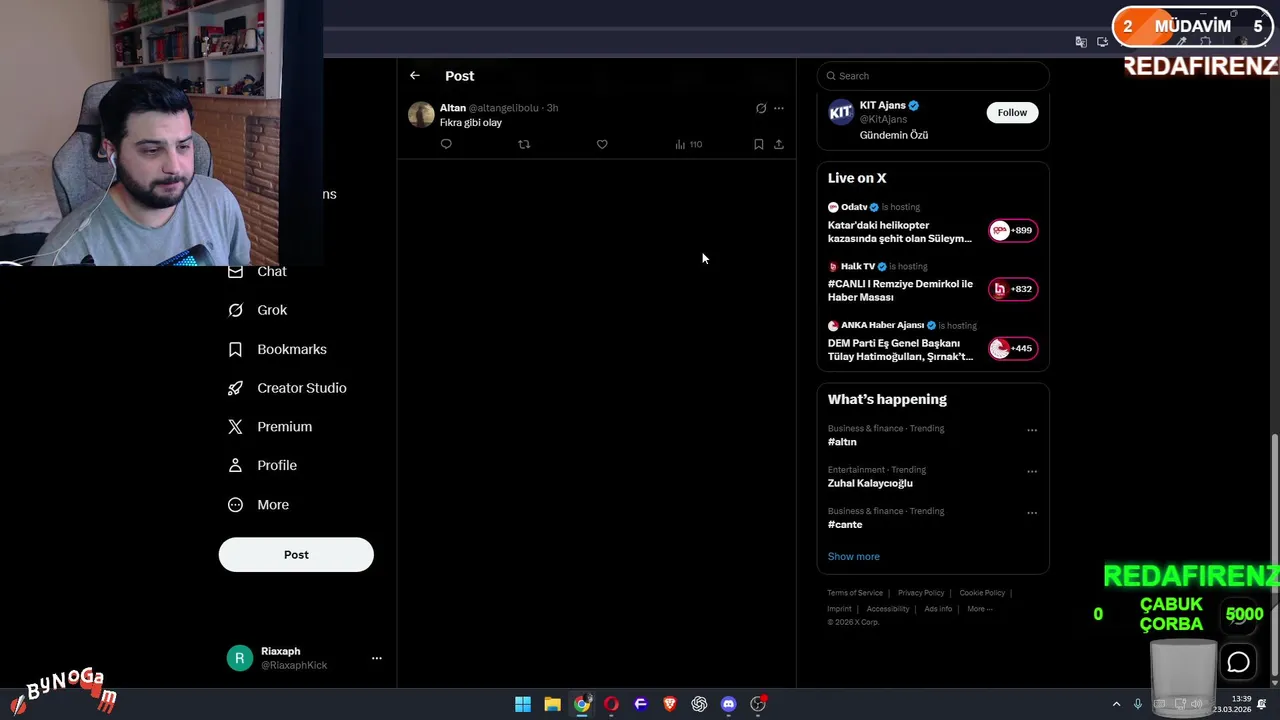1280x720 pixels.
Task: Share Altan's post
Action: [779, 144]
